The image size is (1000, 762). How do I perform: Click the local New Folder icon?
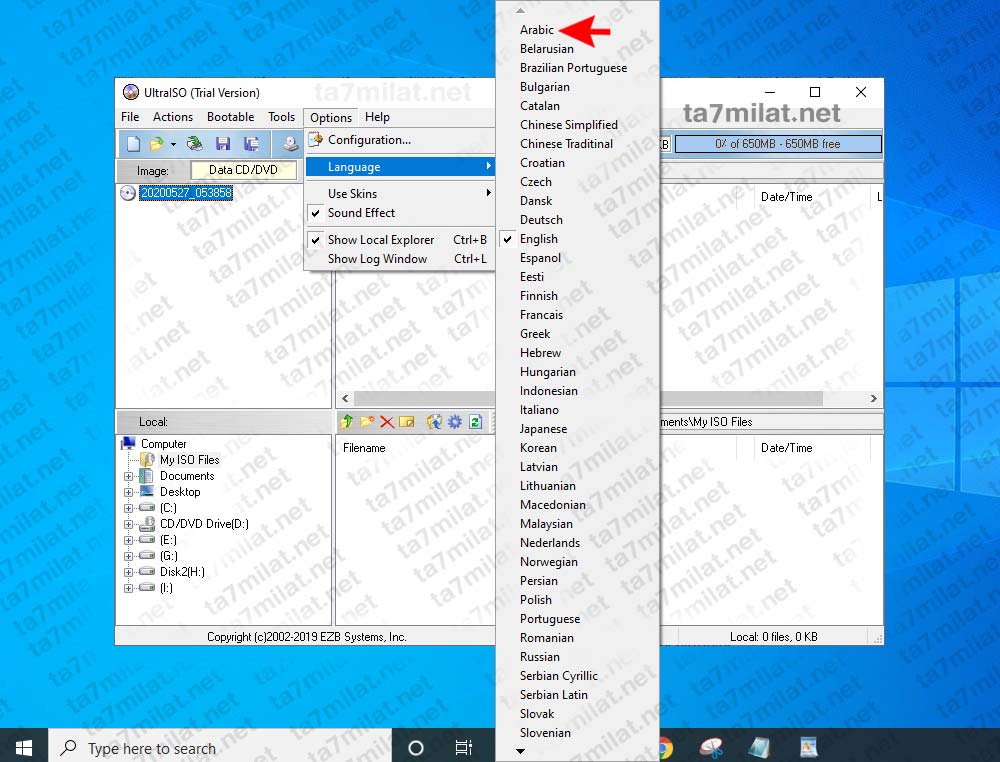click(x=367, y=421)
